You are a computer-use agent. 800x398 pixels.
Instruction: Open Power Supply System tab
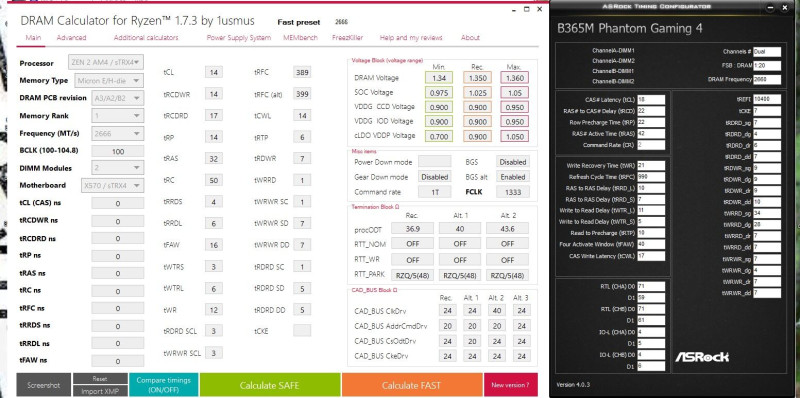(239, 38)
